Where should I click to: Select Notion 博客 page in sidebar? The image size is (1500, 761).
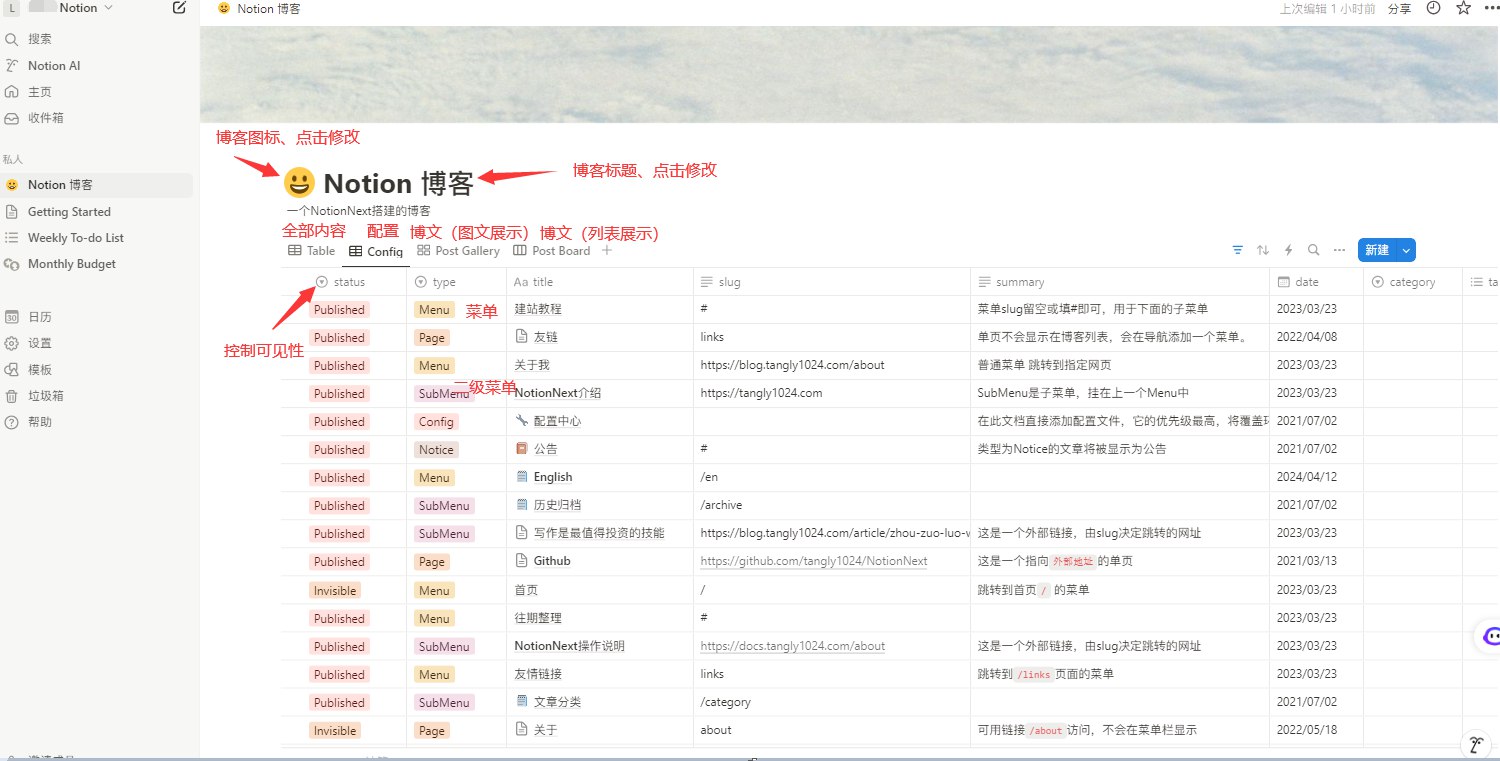pyautogui.click(x=96, y=185)
